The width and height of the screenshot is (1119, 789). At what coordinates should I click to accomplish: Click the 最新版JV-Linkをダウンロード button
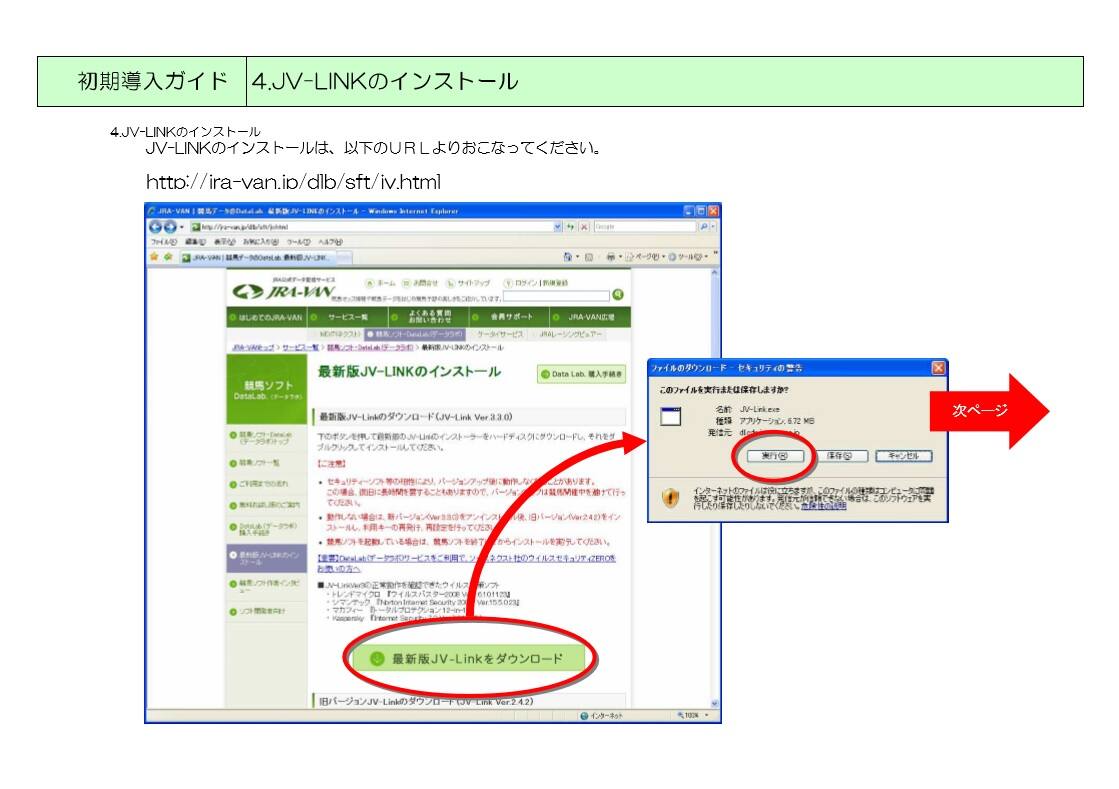[x=470, y=658]
